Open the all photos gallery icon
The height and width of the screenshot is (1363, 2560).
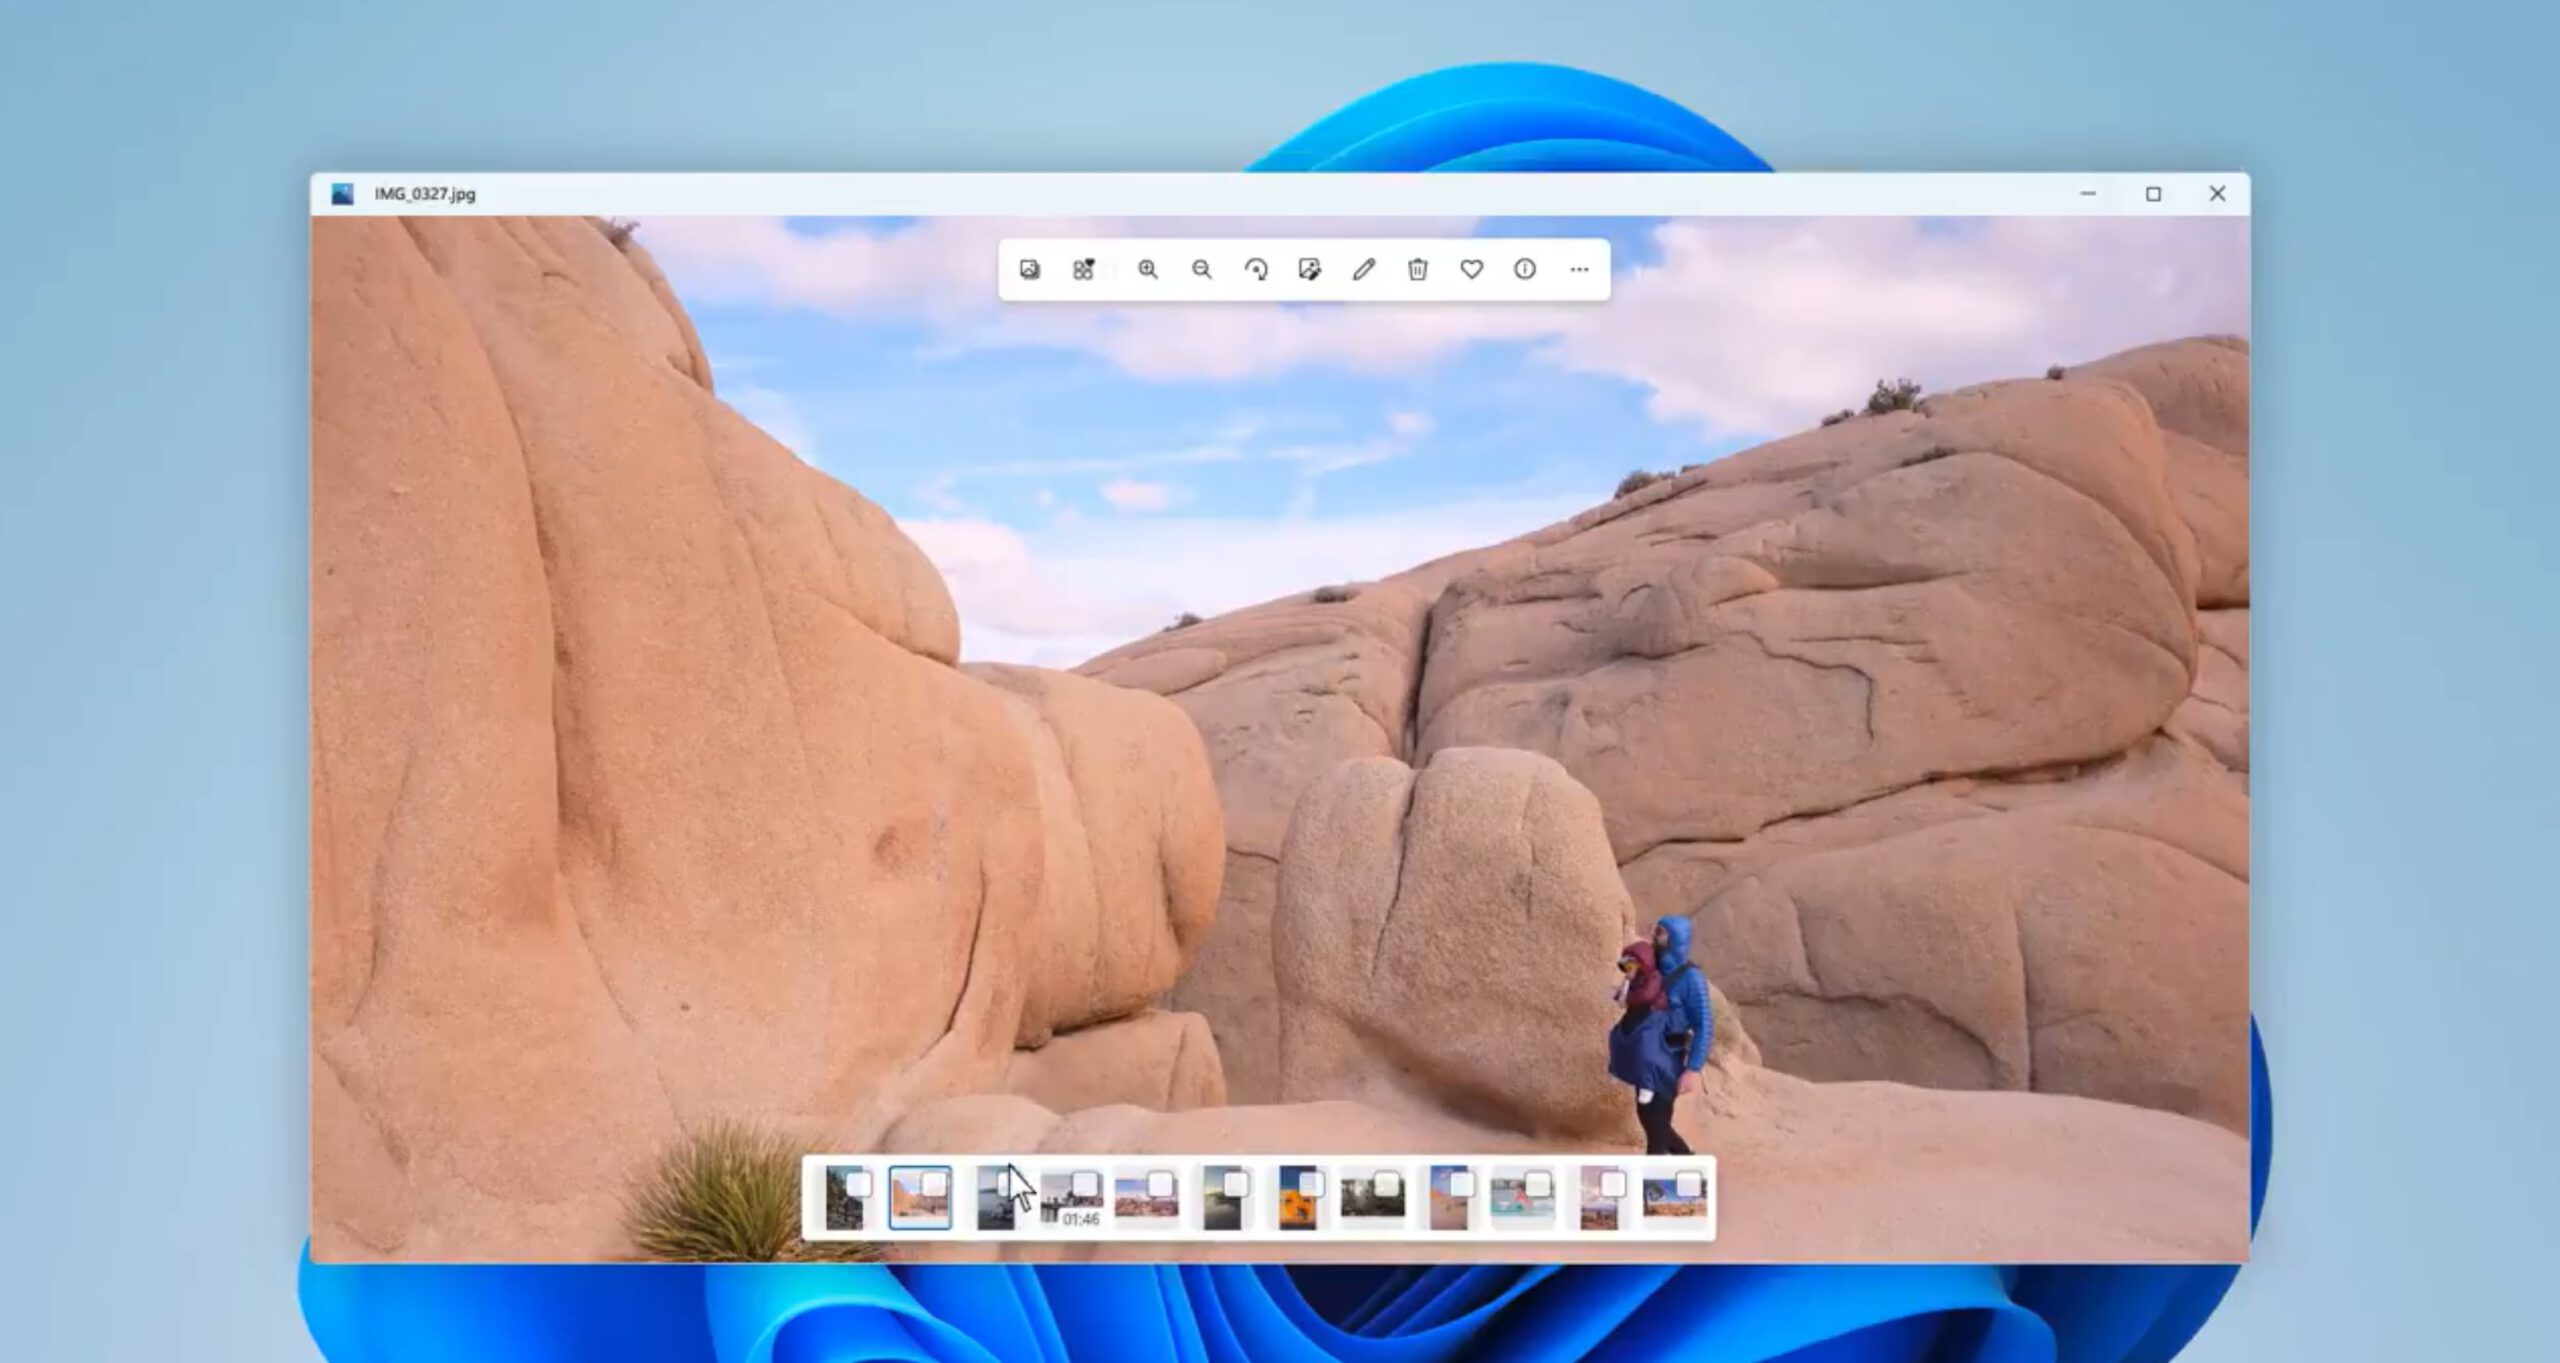1029,269
